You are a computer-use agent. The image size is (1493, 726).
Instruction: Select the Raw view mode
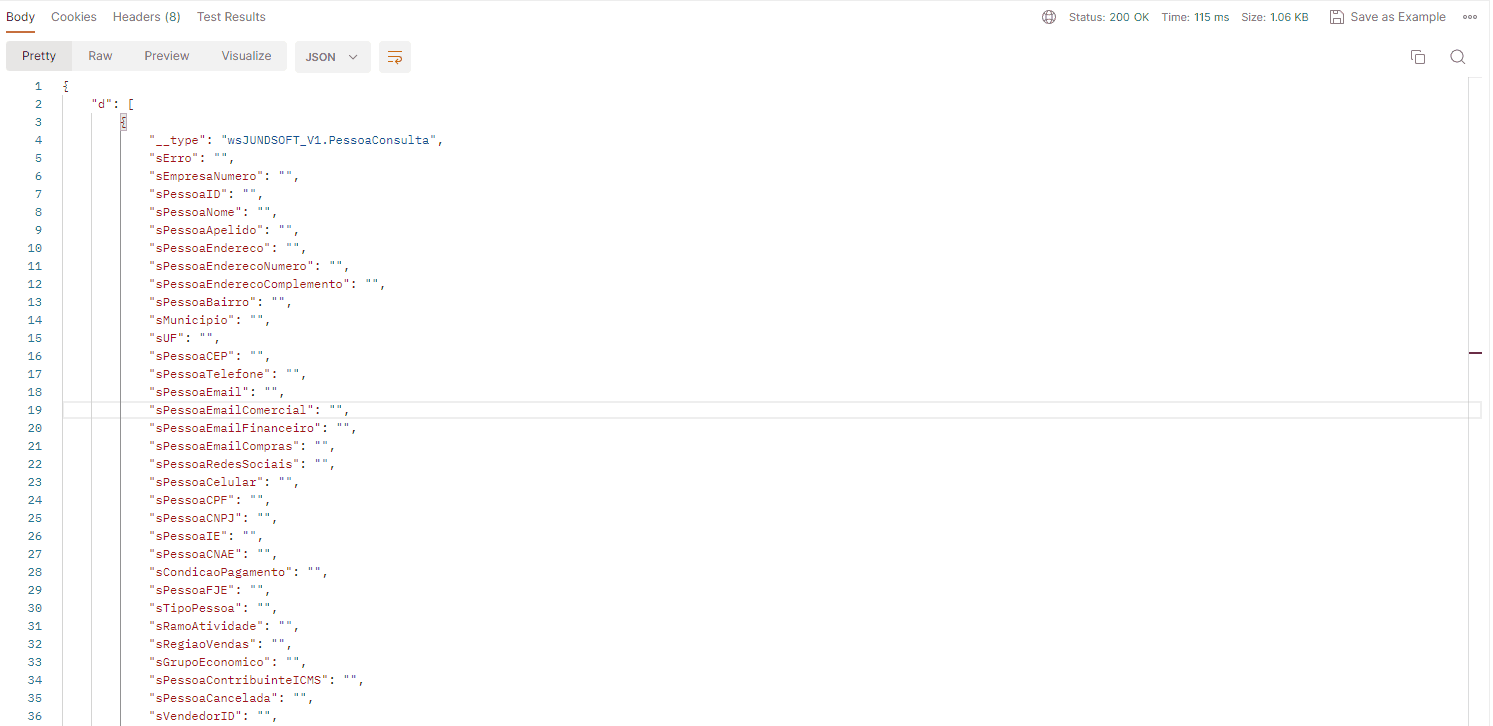tap(100, 56)
